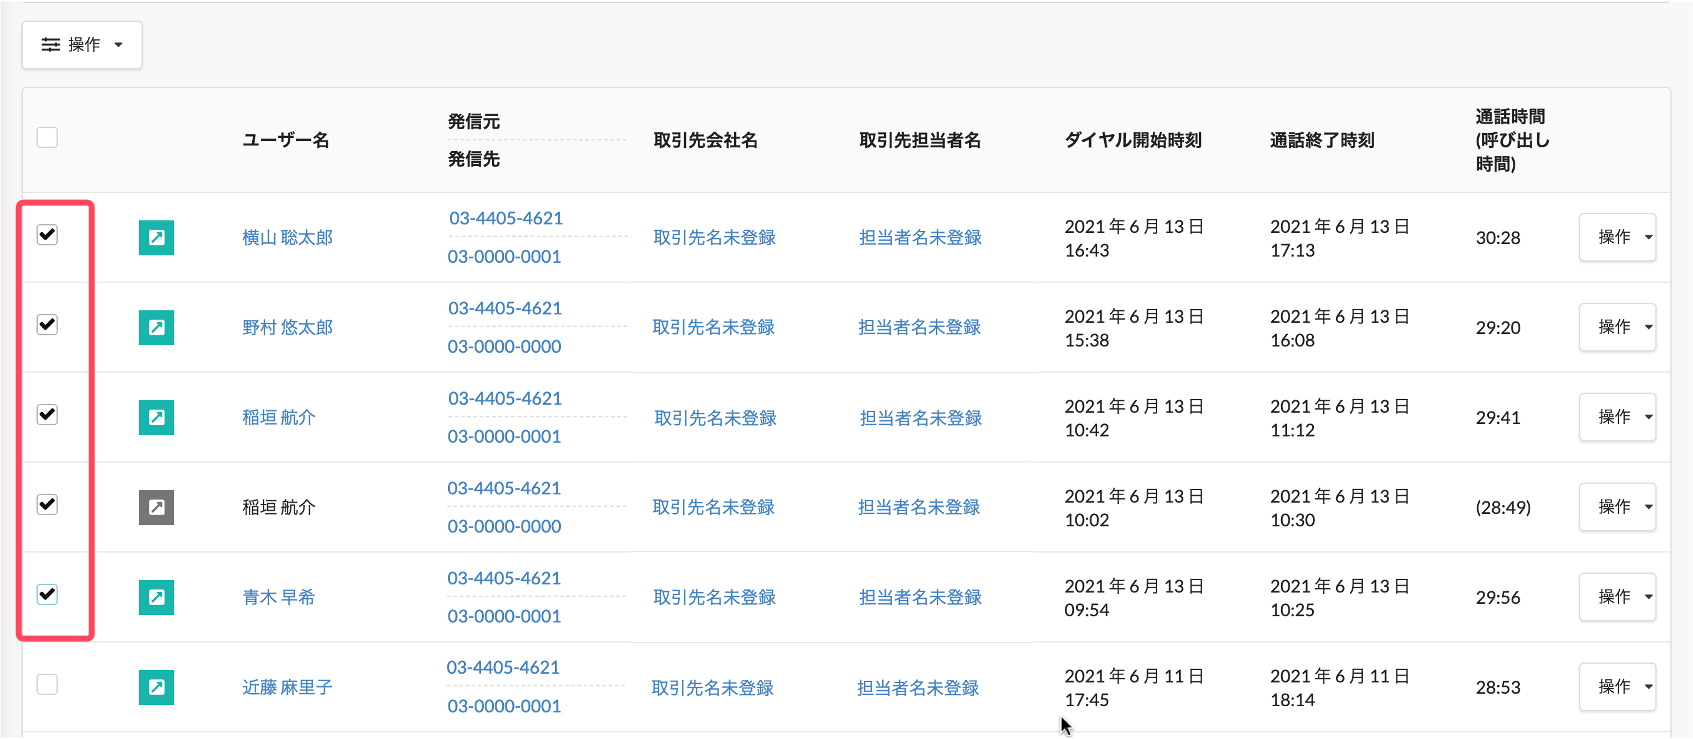Open user link 青木 早希
The height and width of the screenshot is (739, 1693).
278,597
